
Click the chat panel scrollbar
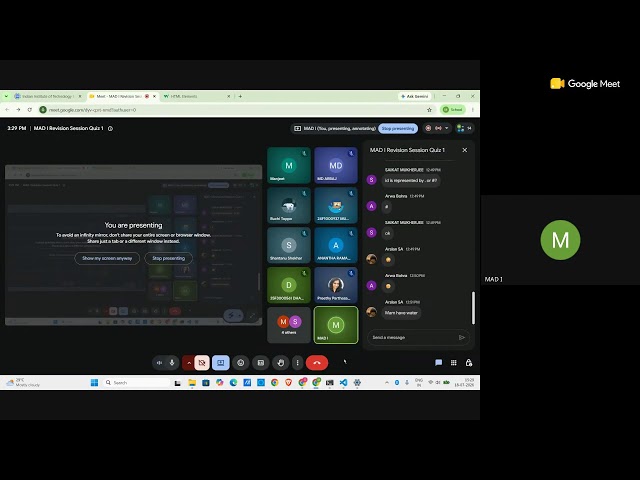473,308
